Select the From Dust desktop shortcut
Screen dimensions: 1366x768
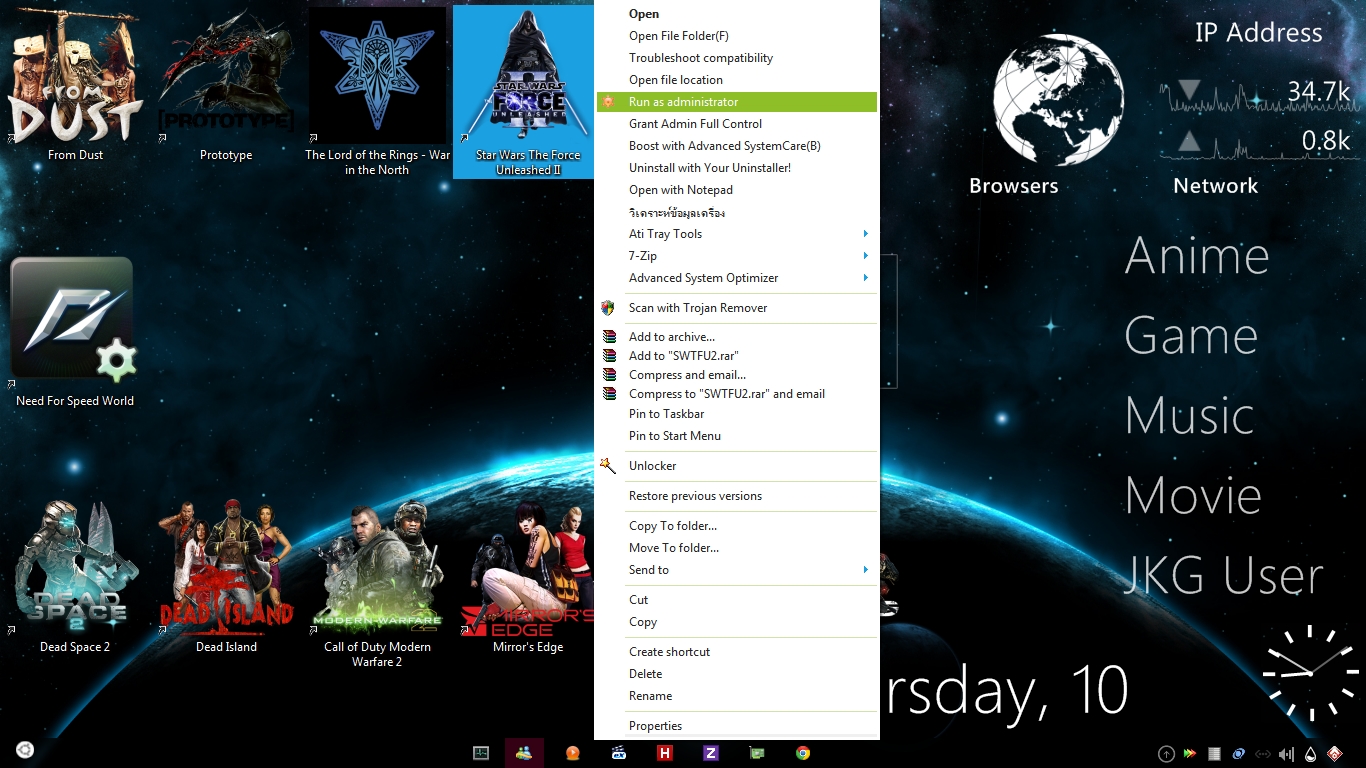(75, 84)
